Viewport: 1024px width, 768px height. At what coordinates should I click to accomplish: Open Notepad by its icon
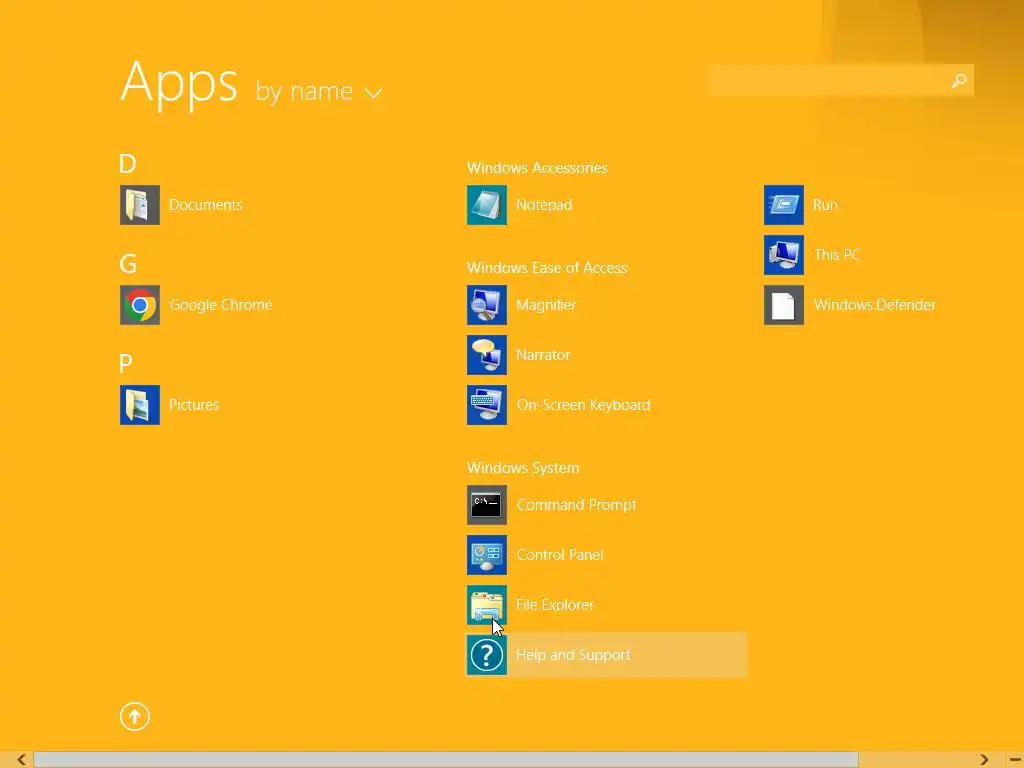pyautogui.click(x=487, y=205)
